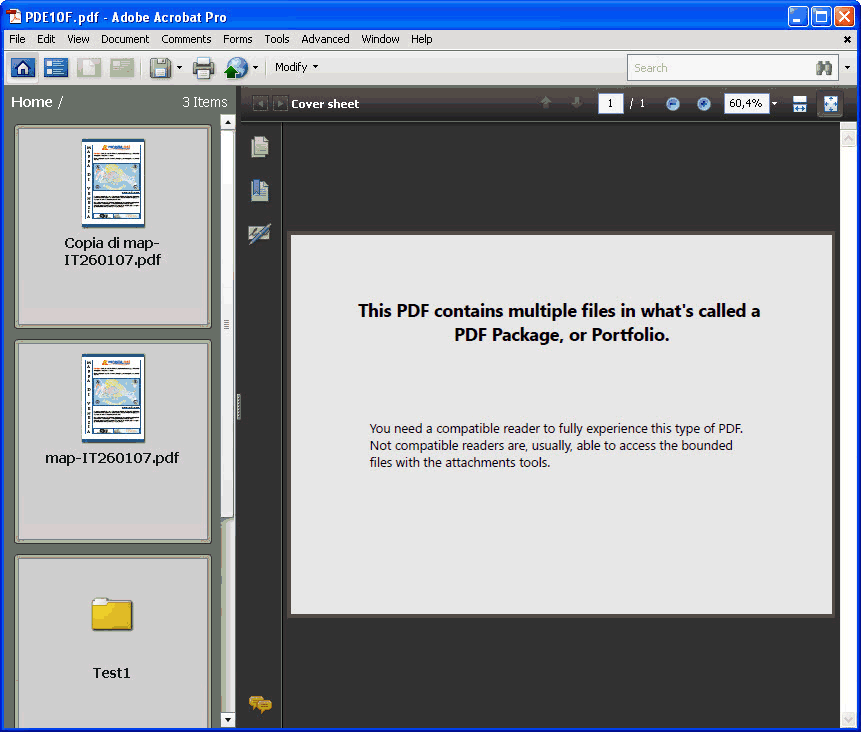Click the fit full page icon

(830, 104)
